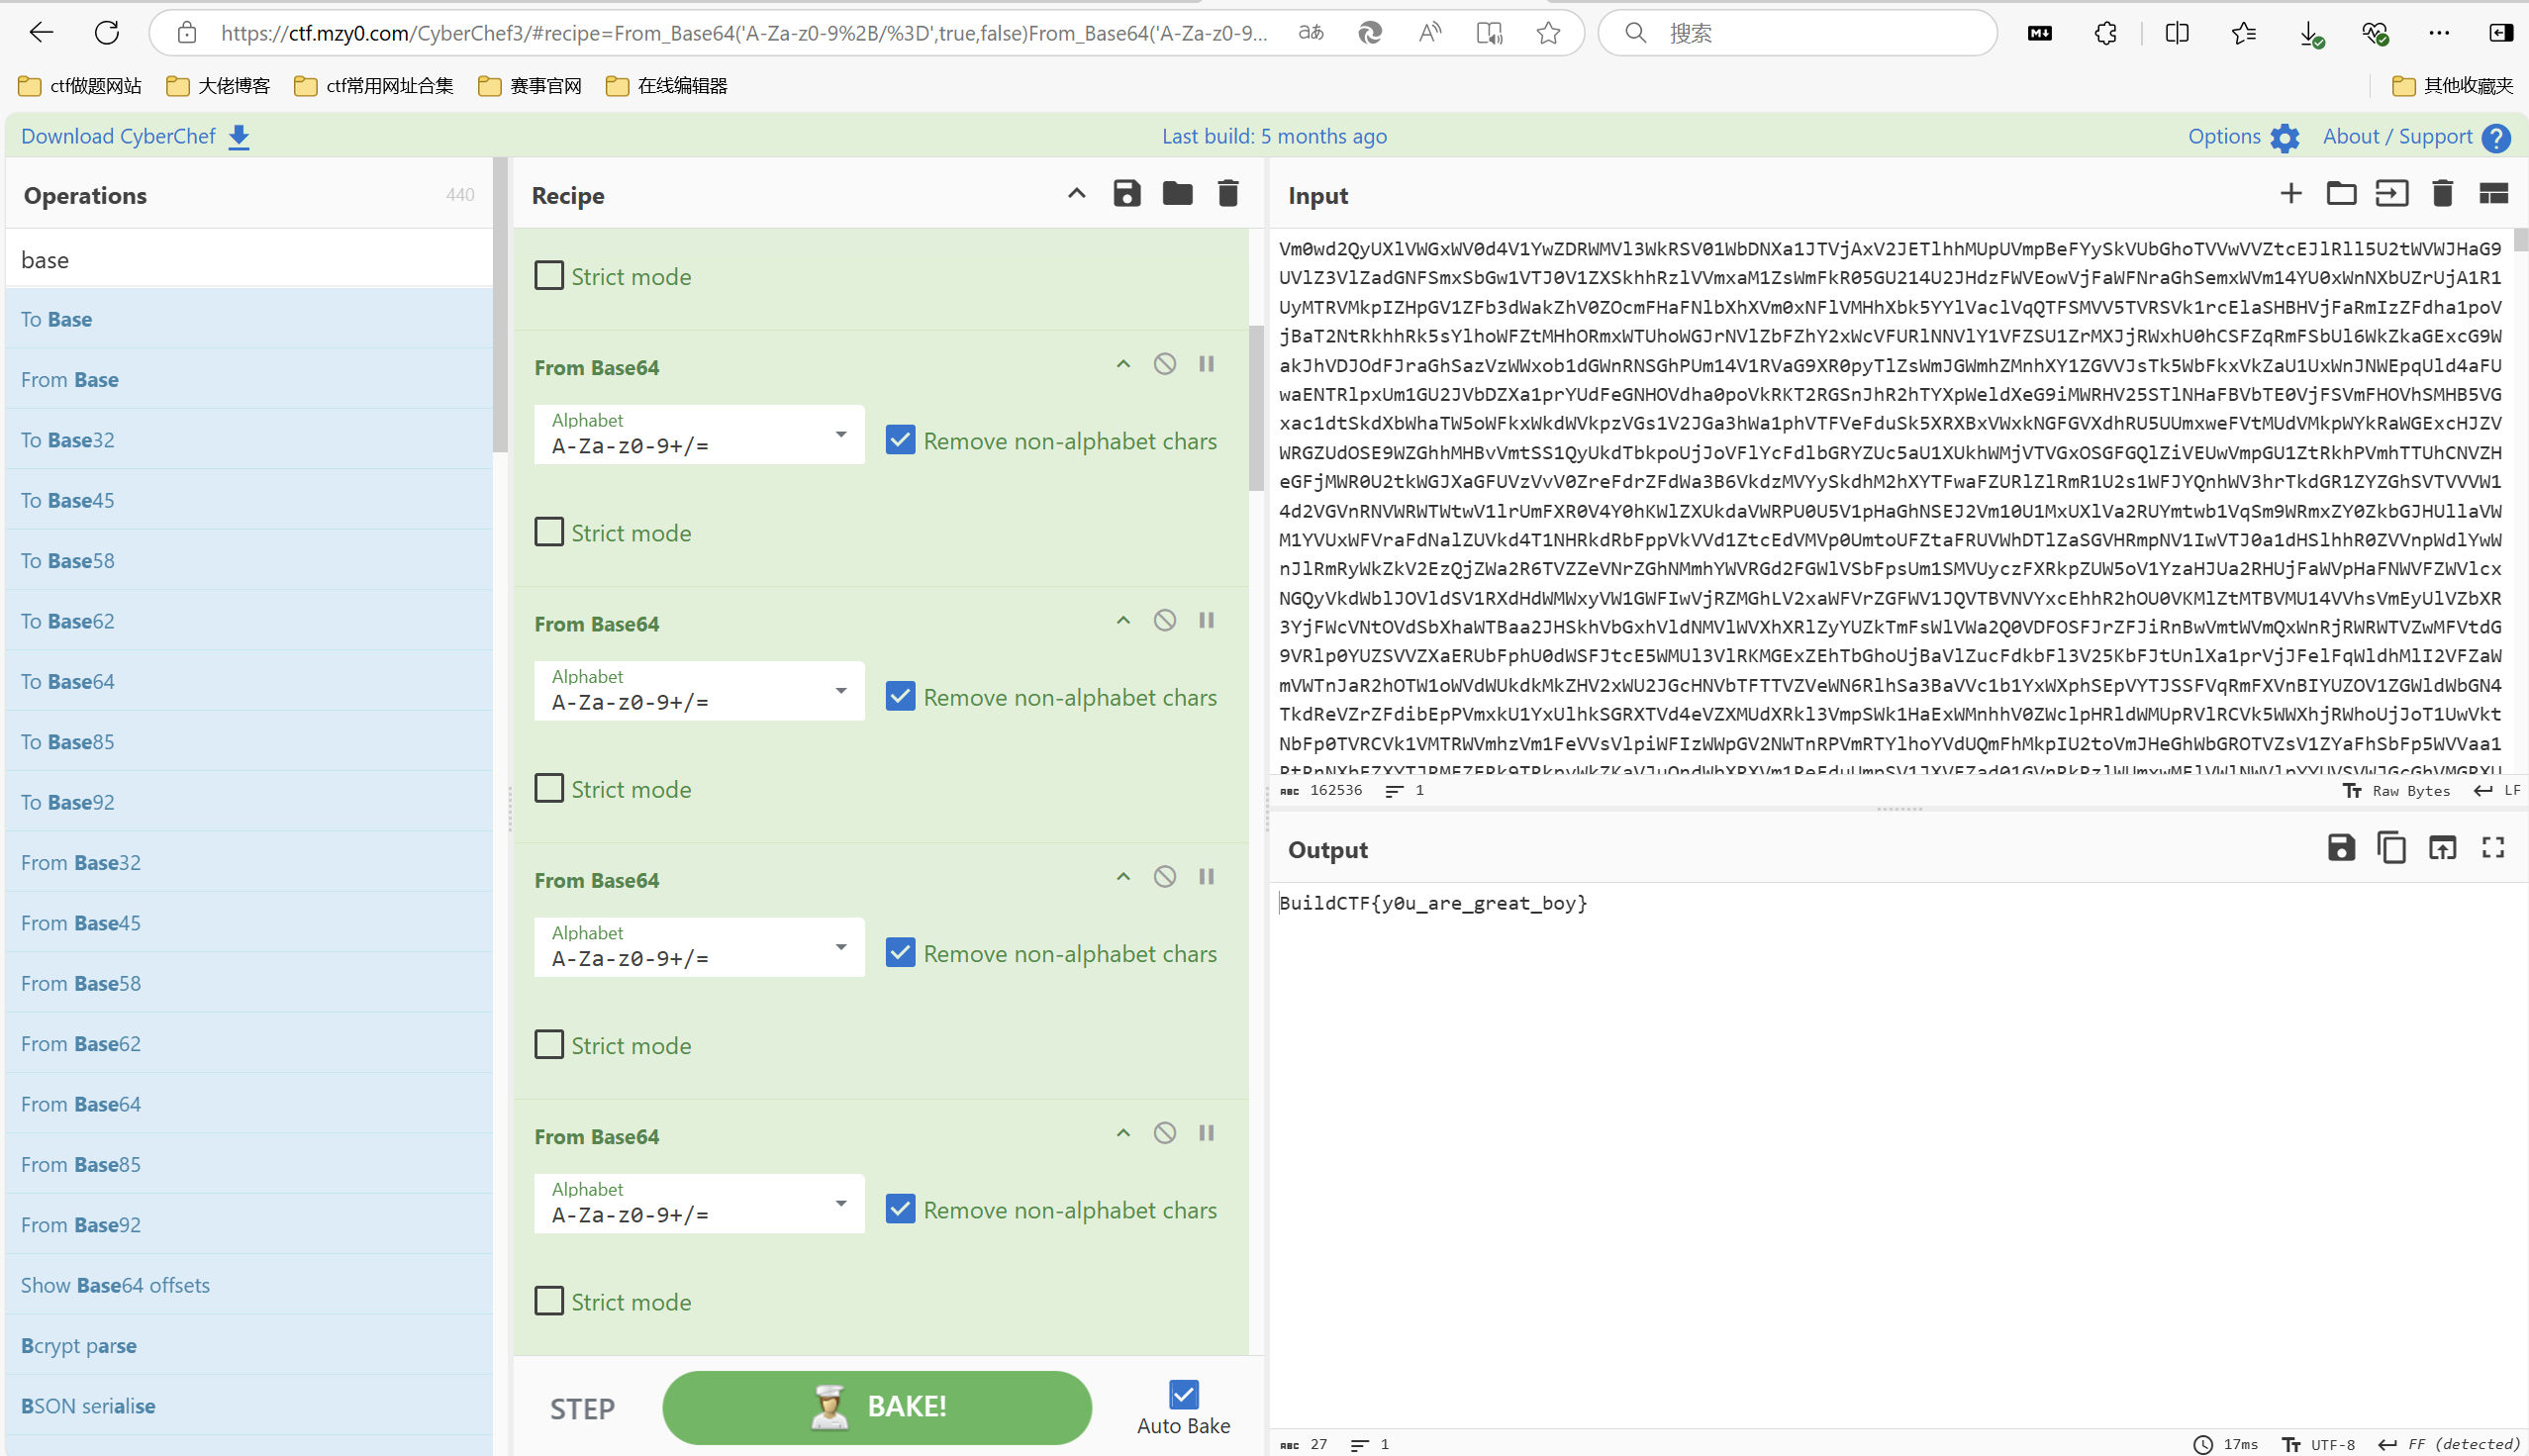Uncheck Remove non-alphabet chars in third From Base64
The image size is (2529, 1456).
click(x=900, y=953)
